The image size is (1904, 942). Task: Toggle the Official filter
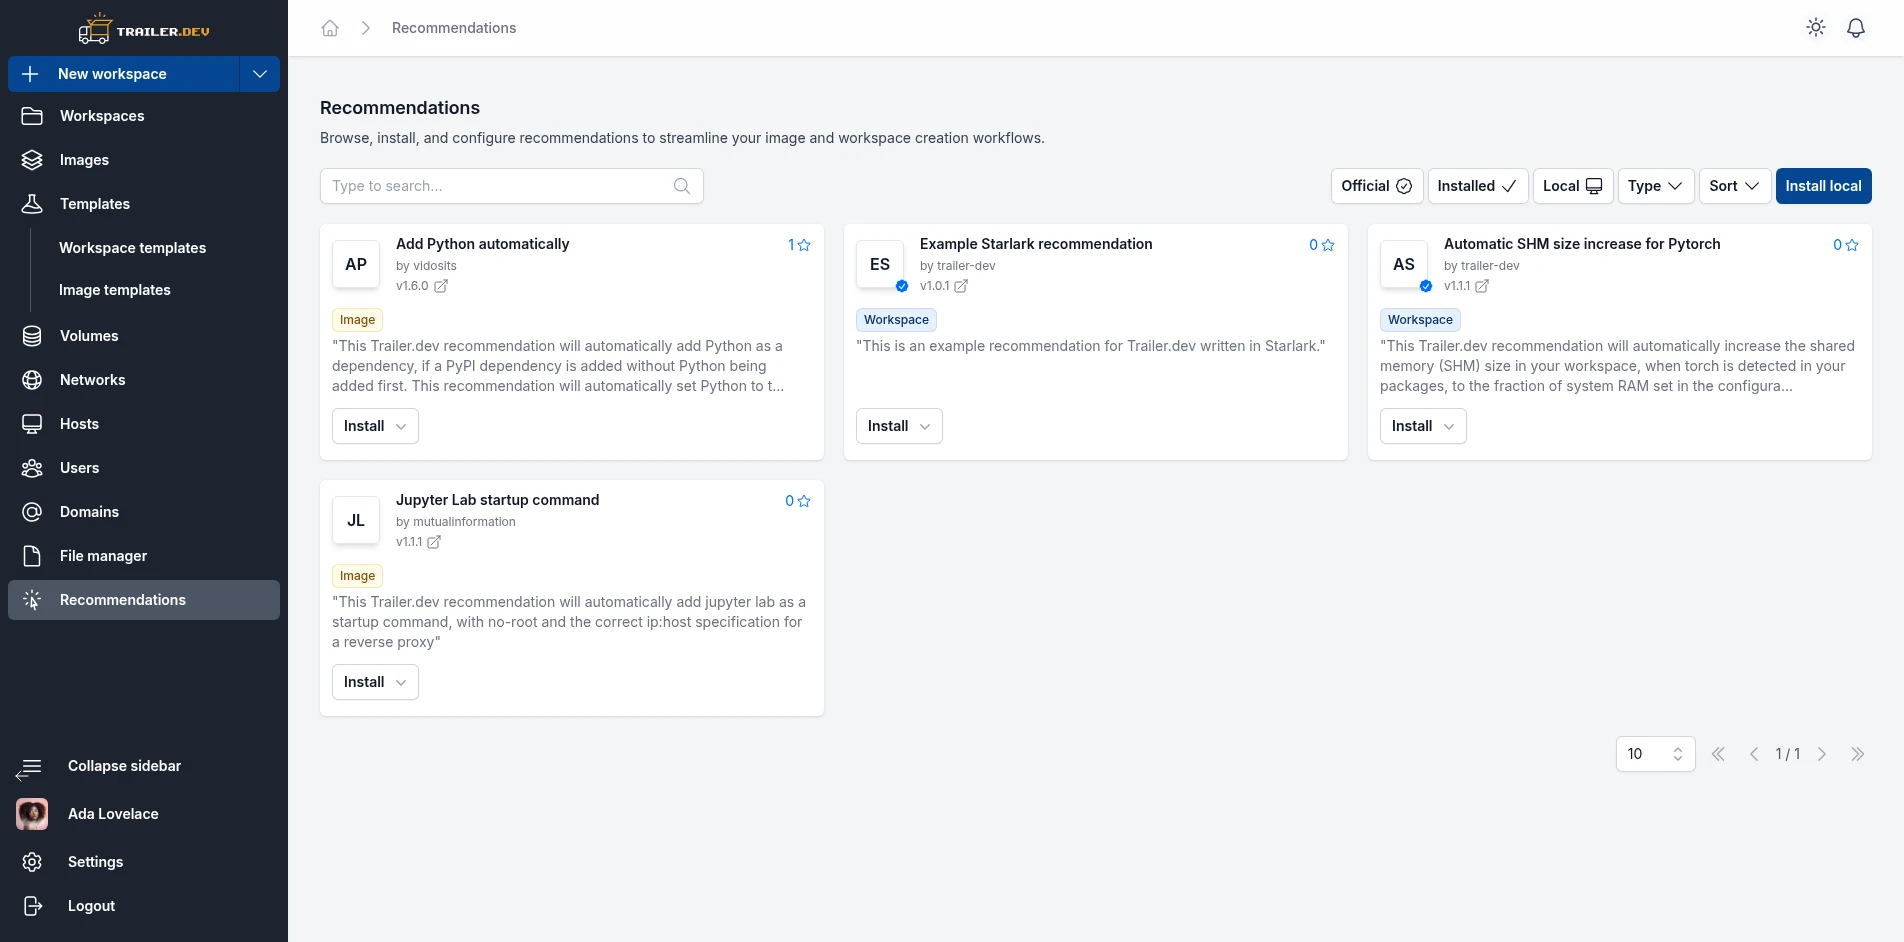pyautogui.click(x=1377, y=186)
